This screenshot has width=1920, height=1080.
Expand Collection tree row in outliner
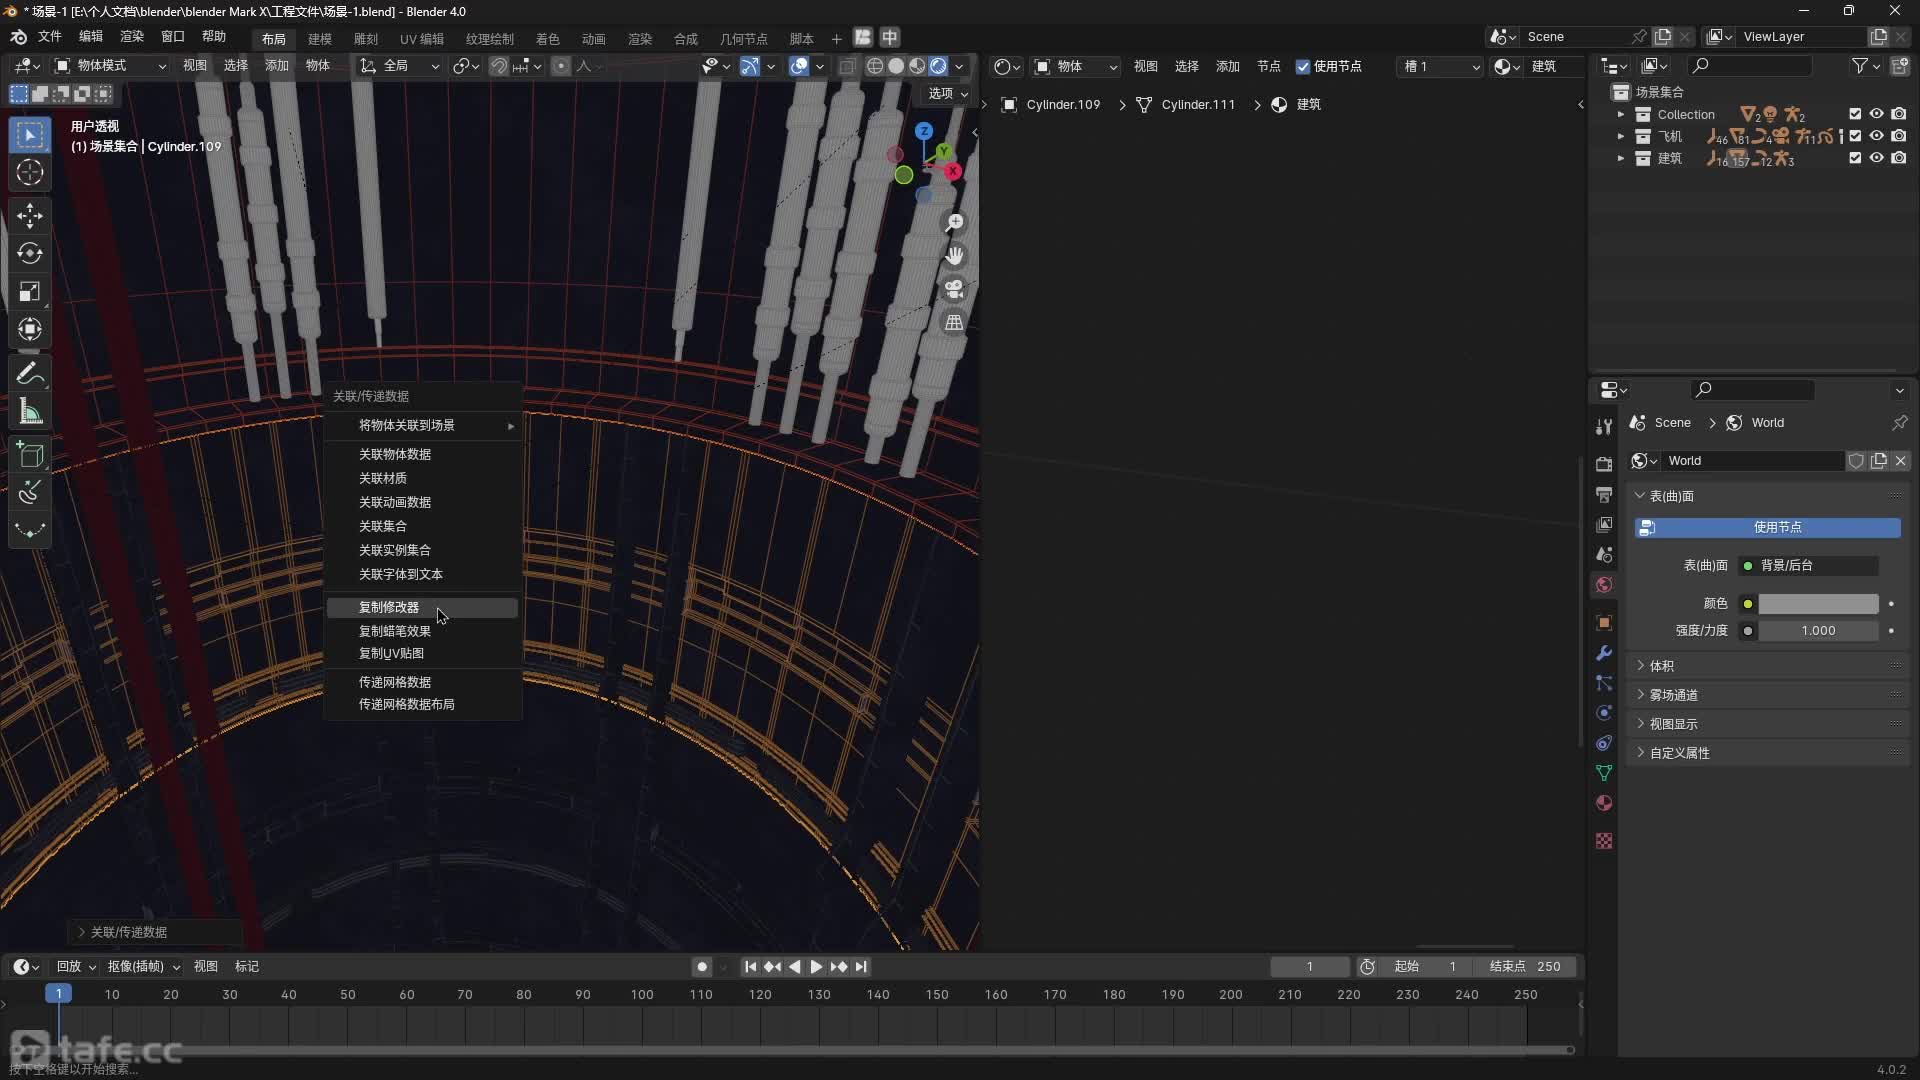coord(1621,114)
